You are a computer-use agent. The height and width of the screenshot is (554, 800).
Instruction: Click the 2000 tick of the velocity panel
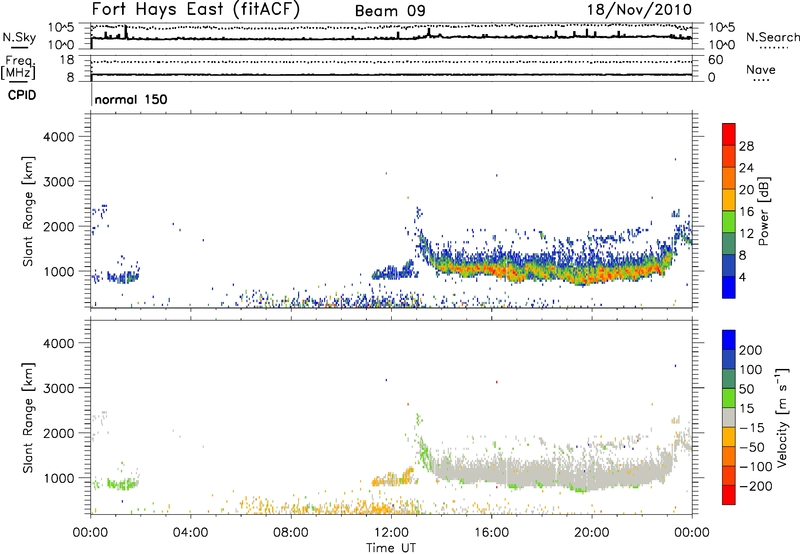click(59, 433)
